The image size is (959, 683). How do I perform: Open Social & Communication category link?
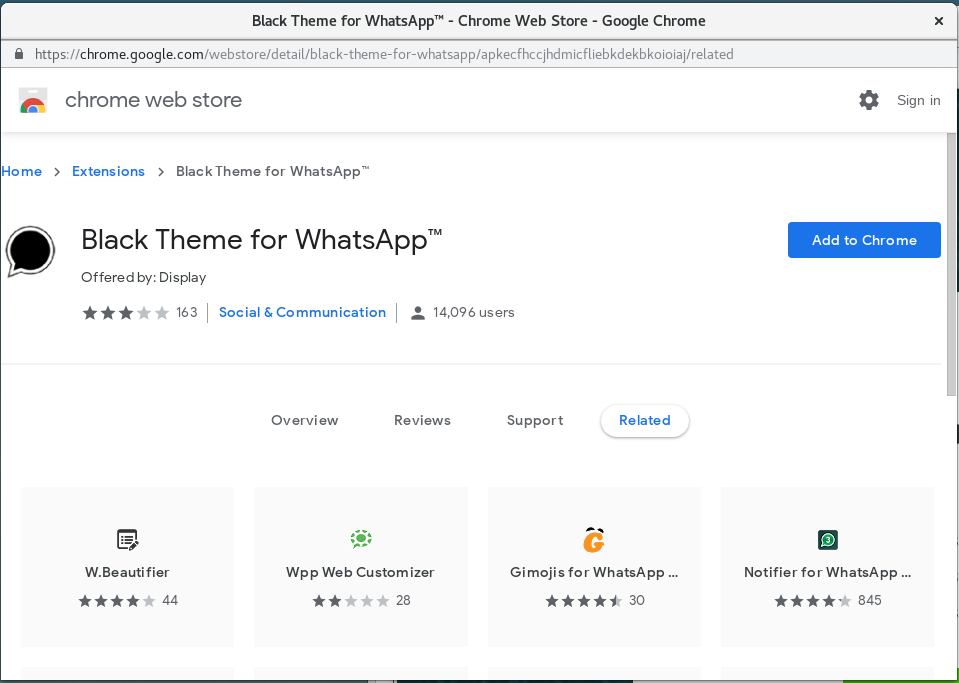pyautogui.click(x=302, y=313)
